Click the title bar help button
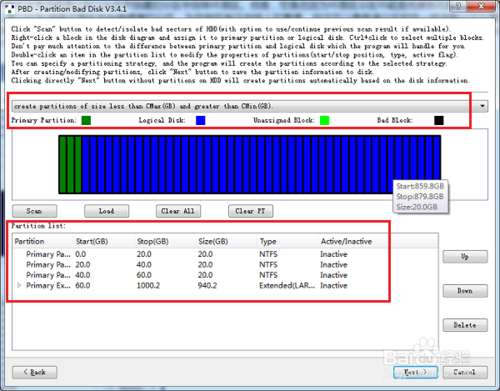This screenshot has width=500, height=391. pyautogui.click(x=458, y=6)
